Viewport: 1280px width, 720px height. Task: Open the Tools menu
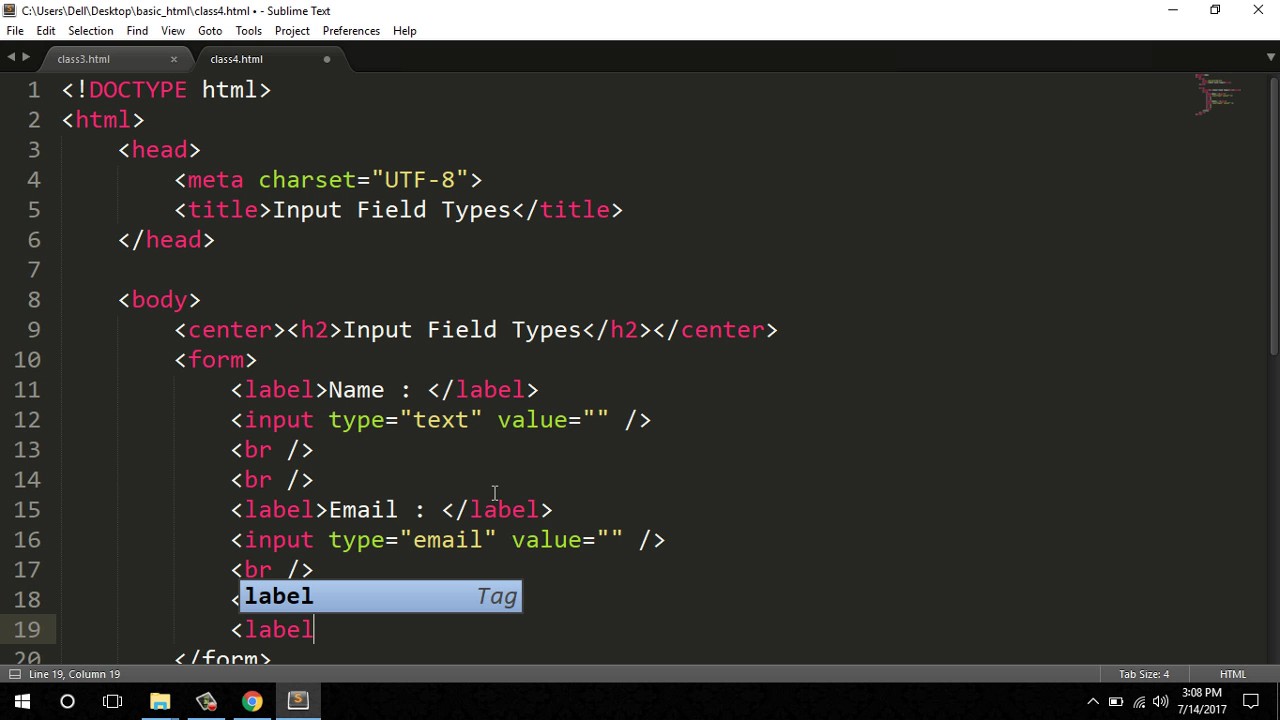click(x=248, y=31)
